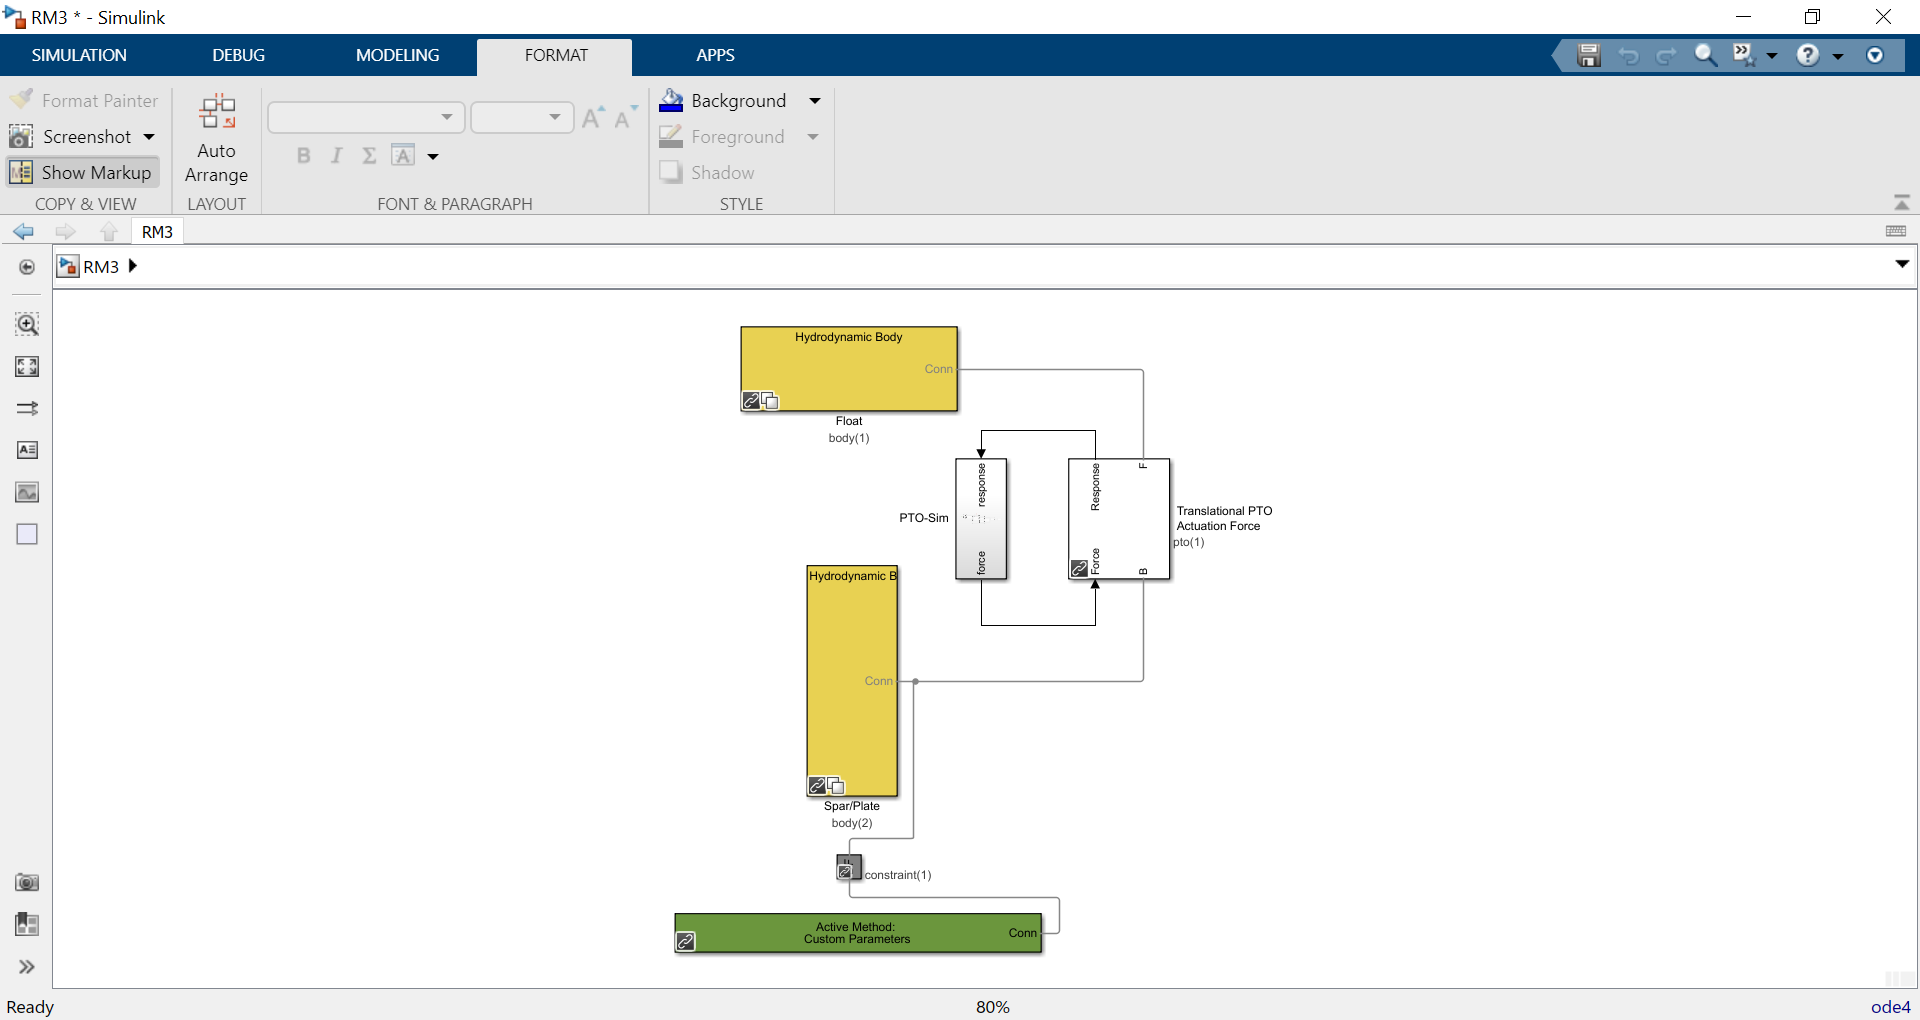Run Auto Arrange layout
This screenshot has width=1920, height=1020.
216,139
